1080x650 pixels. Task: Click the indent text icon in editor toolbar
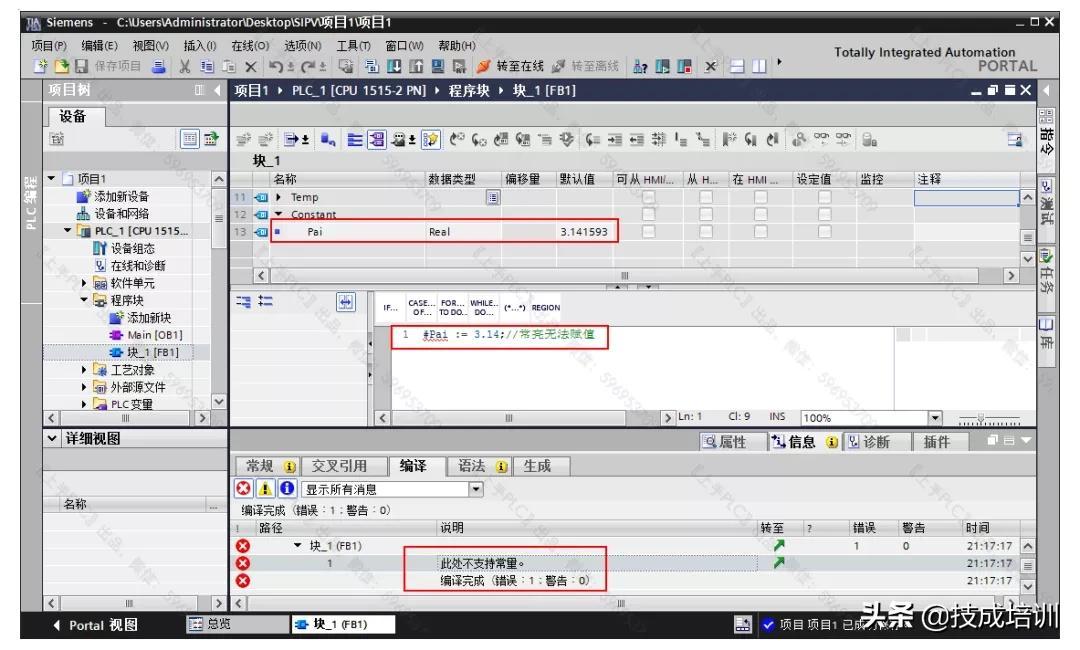click(614, 140)
